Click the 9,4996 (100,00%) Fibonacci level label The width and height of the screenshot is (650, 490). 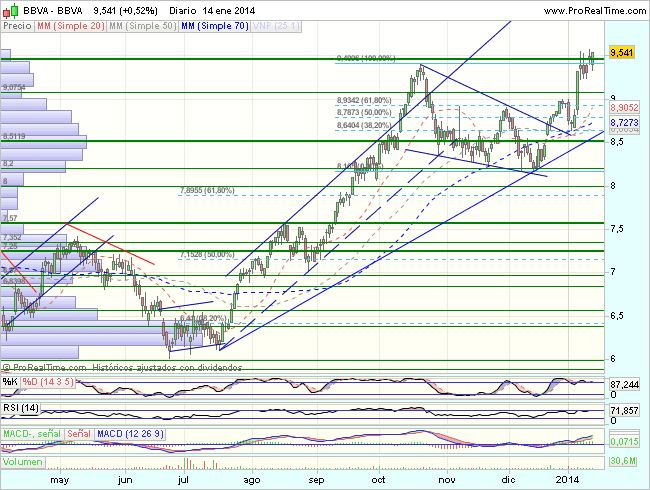(366, 59)
